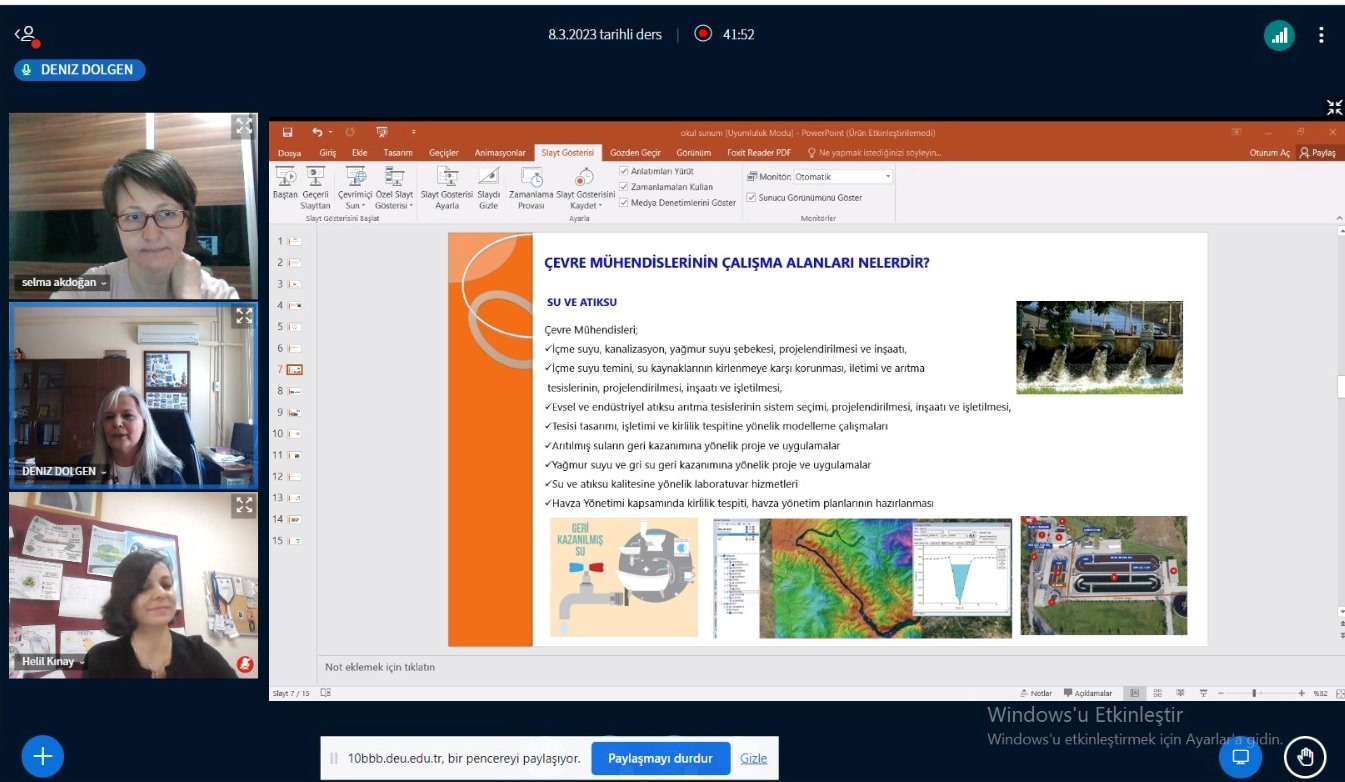Screen dimensions: 1345x782
Task: Click the raise hand icon
Action: tap(1305, 756)
